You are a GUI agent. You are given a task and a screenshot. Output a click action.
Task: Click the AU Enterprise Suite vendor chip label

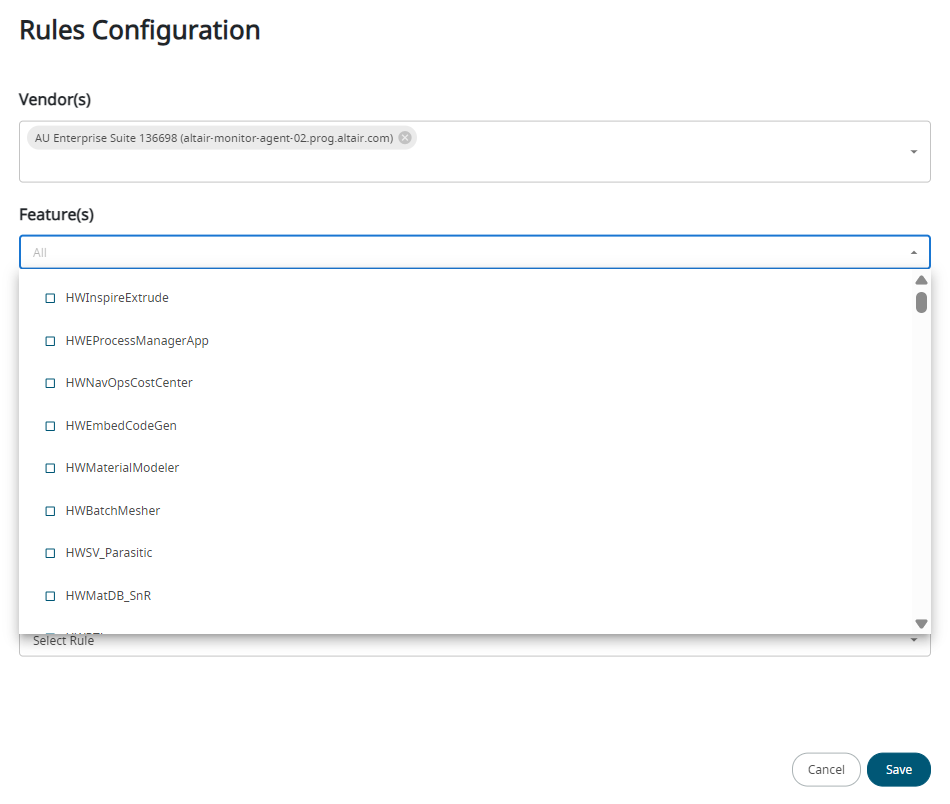point(213,138)
